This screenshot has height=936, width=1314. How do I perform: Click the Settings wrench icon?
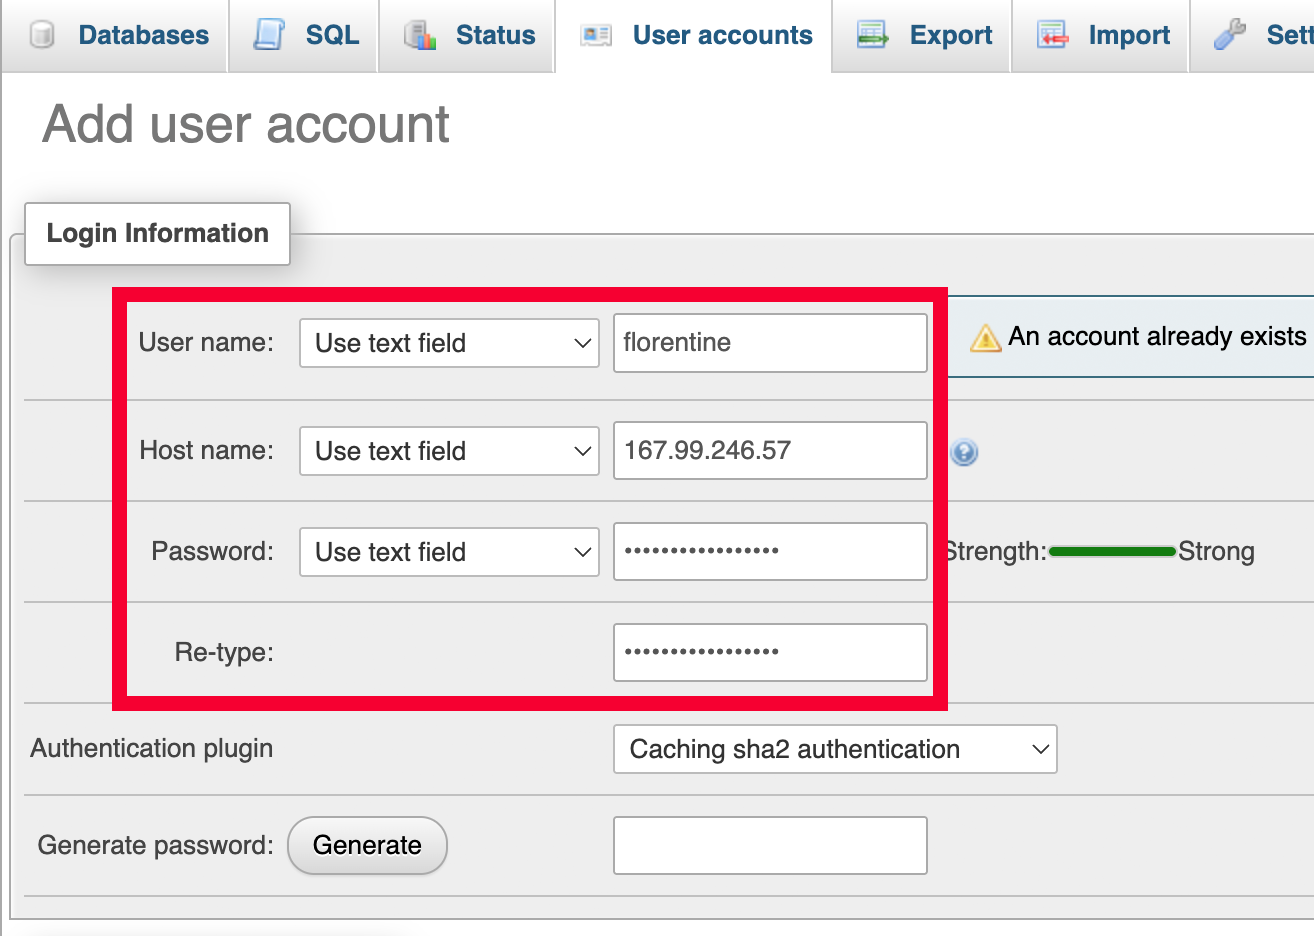pos(1230,35)
